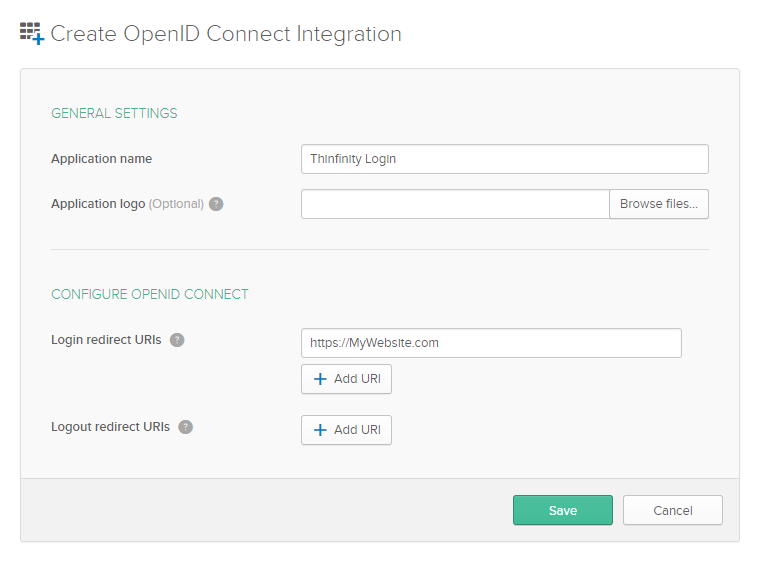Click the Application logo label

tap(127, 204)
